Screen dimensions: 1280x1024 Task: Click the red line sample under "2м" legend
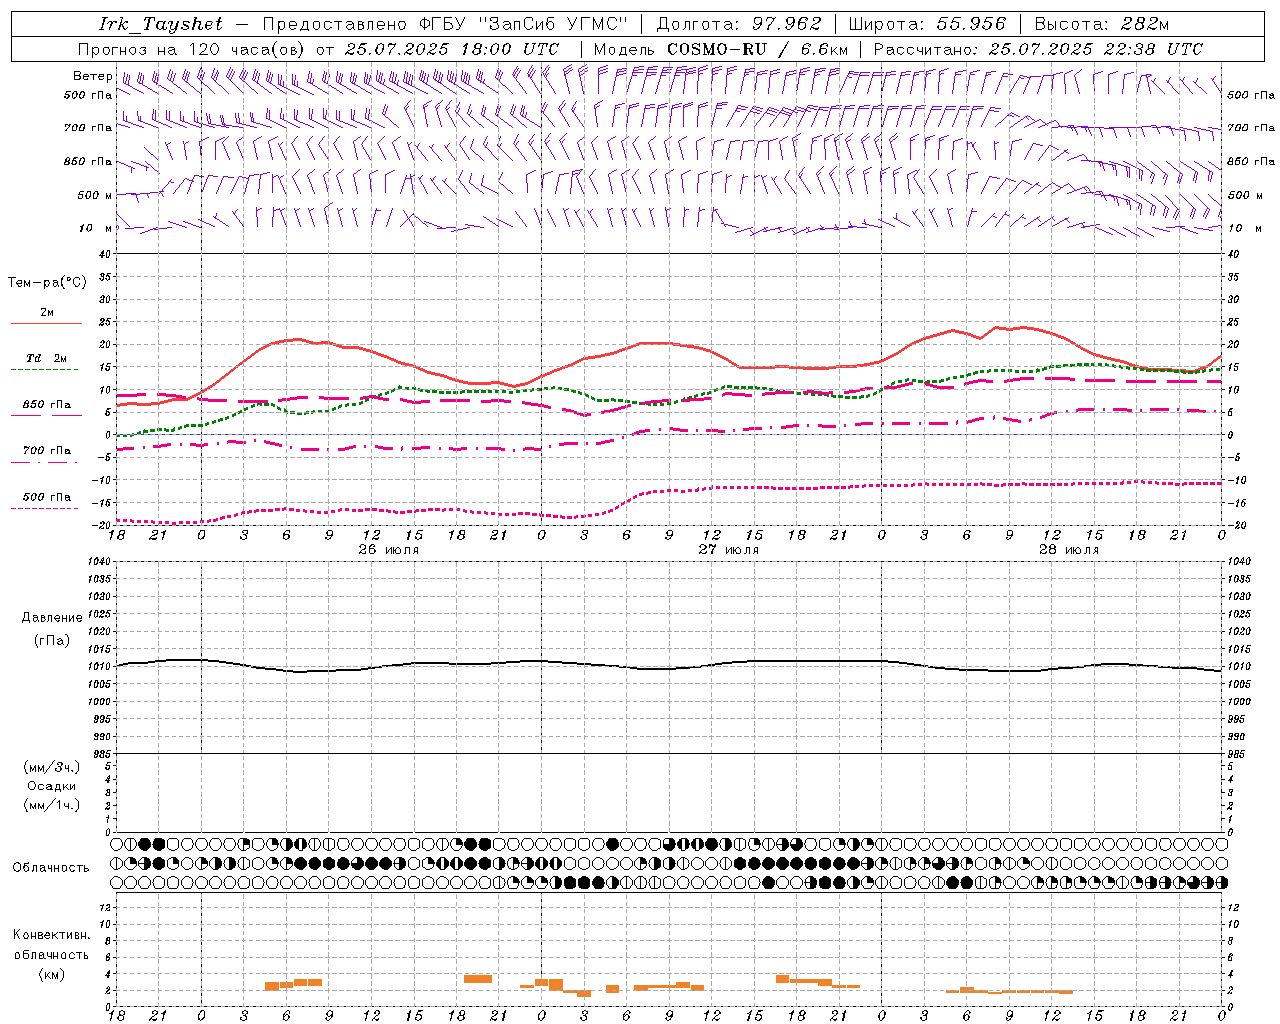46,324
